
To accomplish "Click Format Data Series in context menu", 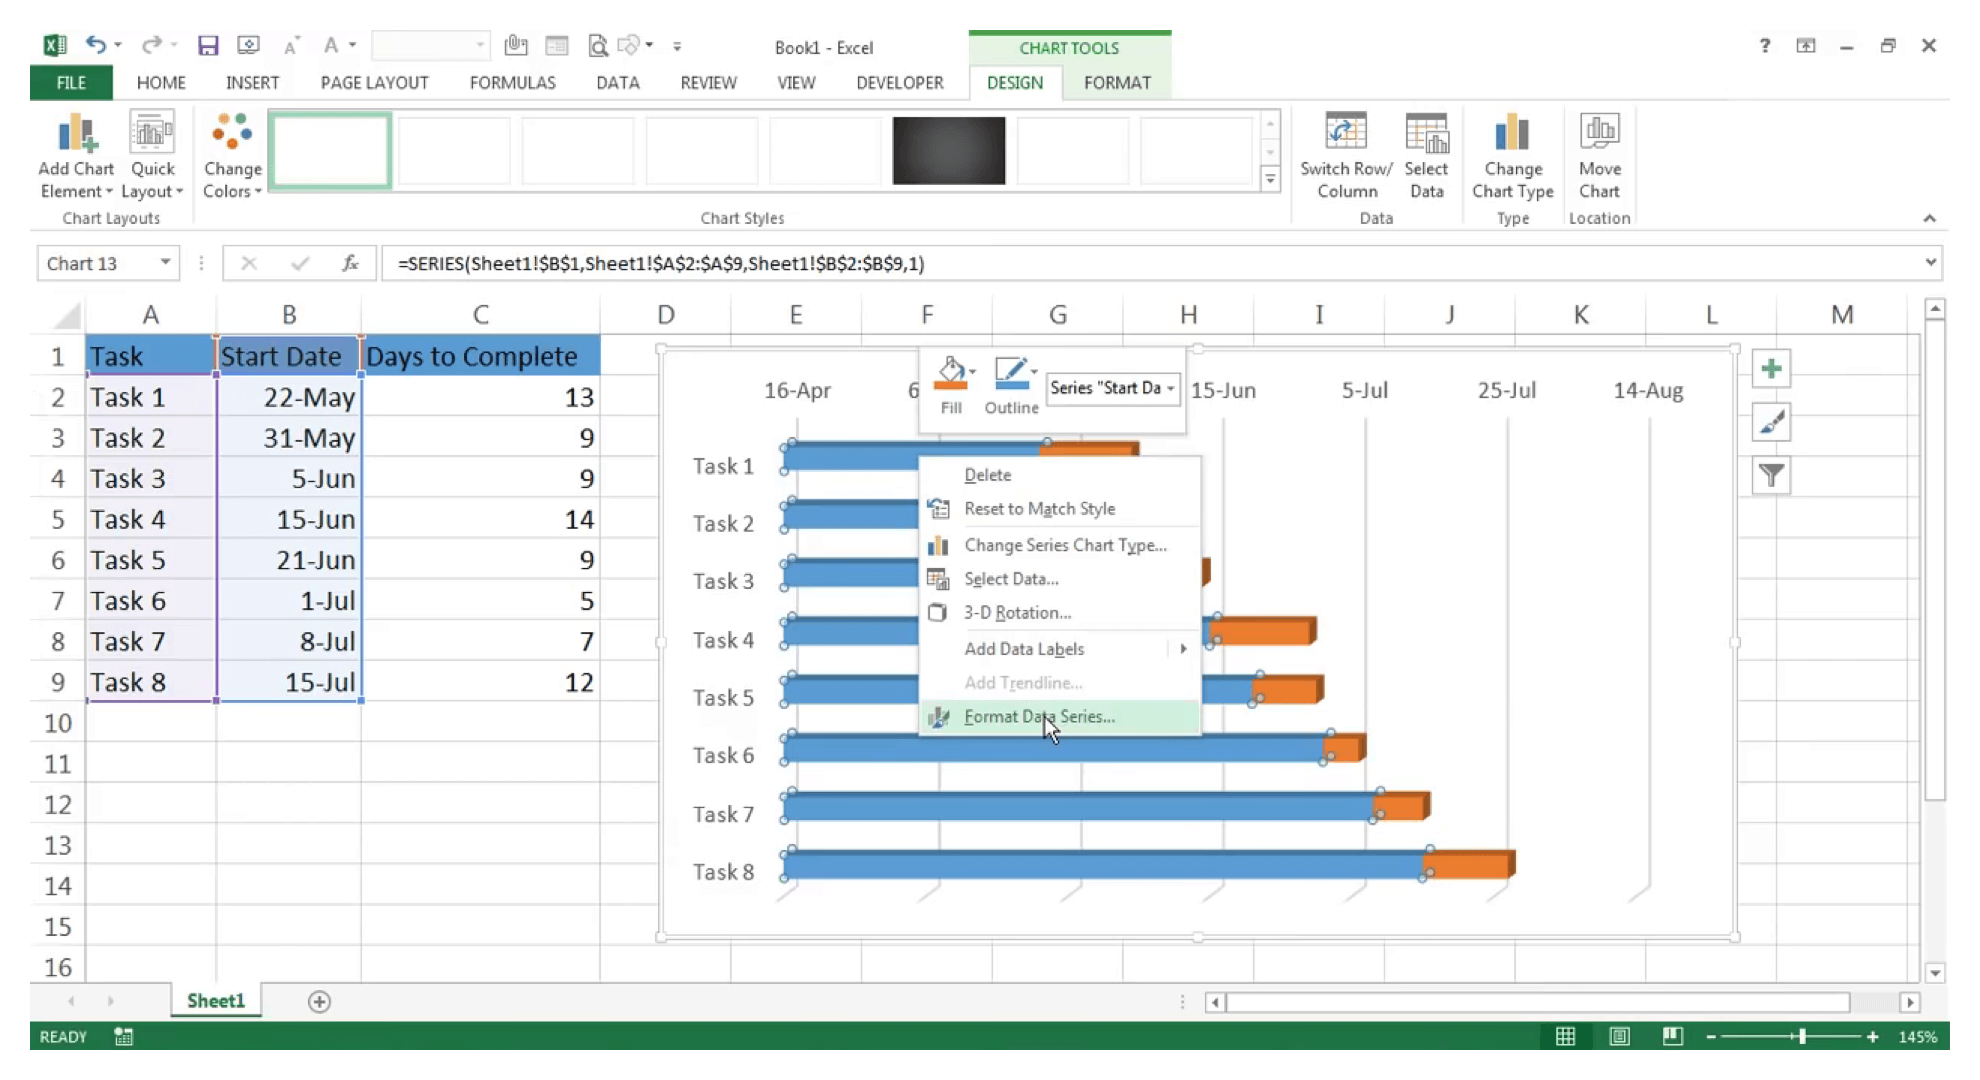I will [x=1039, y=716].
